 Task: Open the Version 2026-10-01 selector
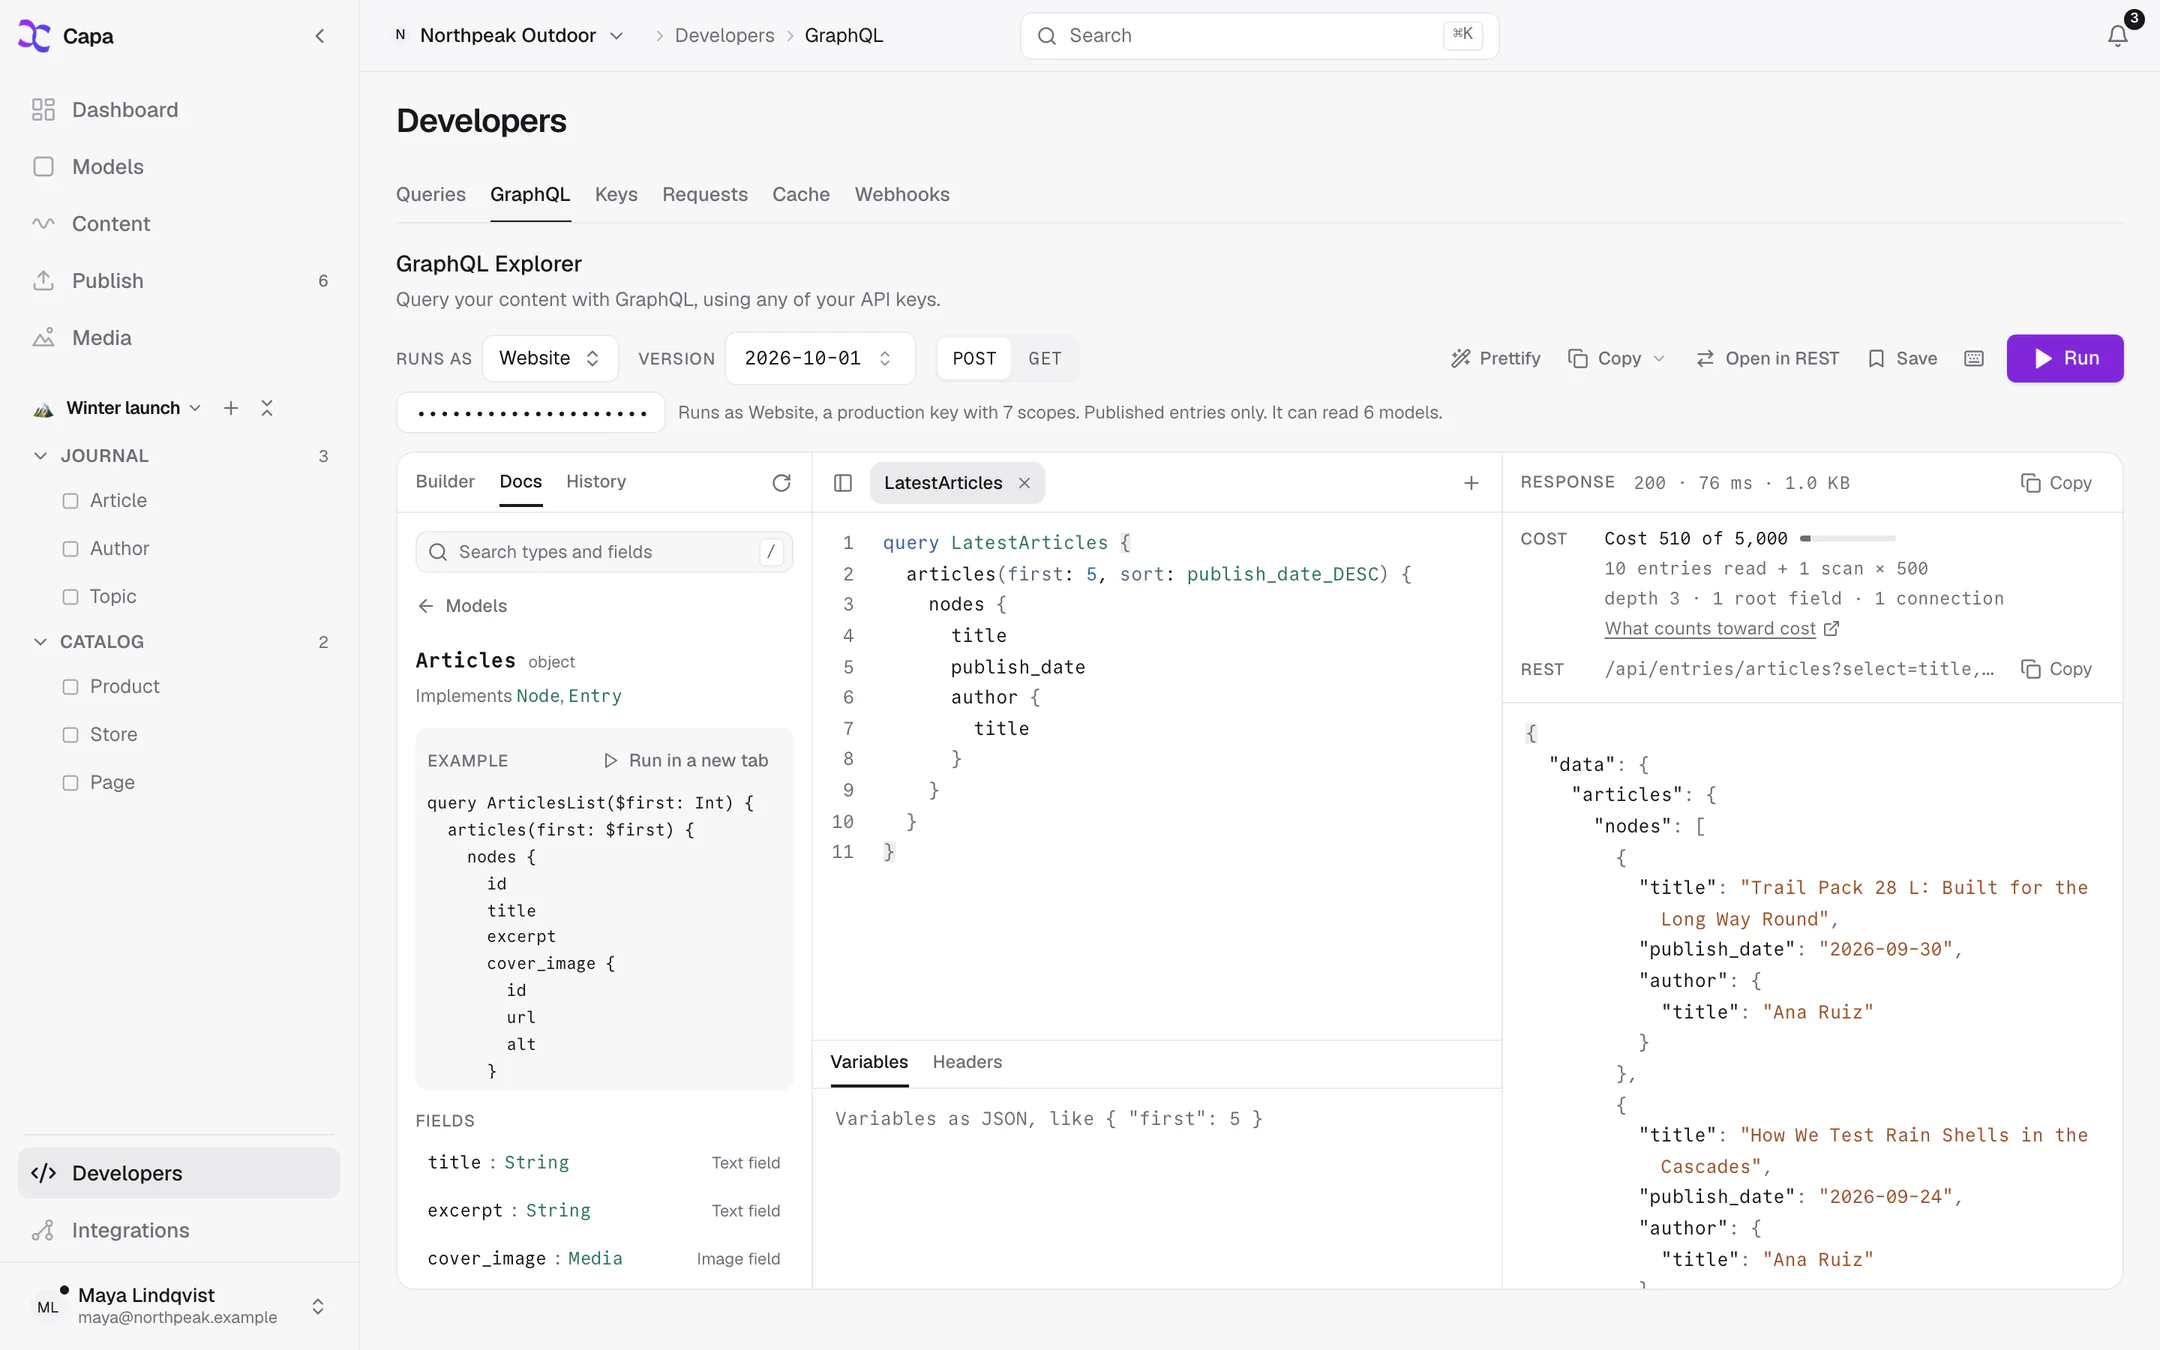click(x=819, y=358)
